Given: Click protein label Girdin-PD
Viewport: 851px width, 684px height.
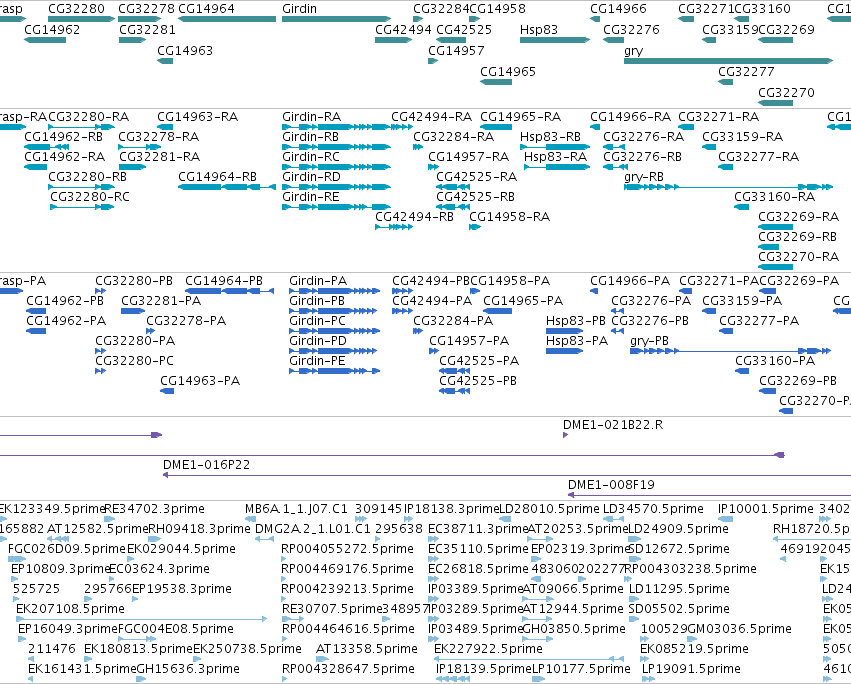Looking at the screenshot, I should coord(318,341).
